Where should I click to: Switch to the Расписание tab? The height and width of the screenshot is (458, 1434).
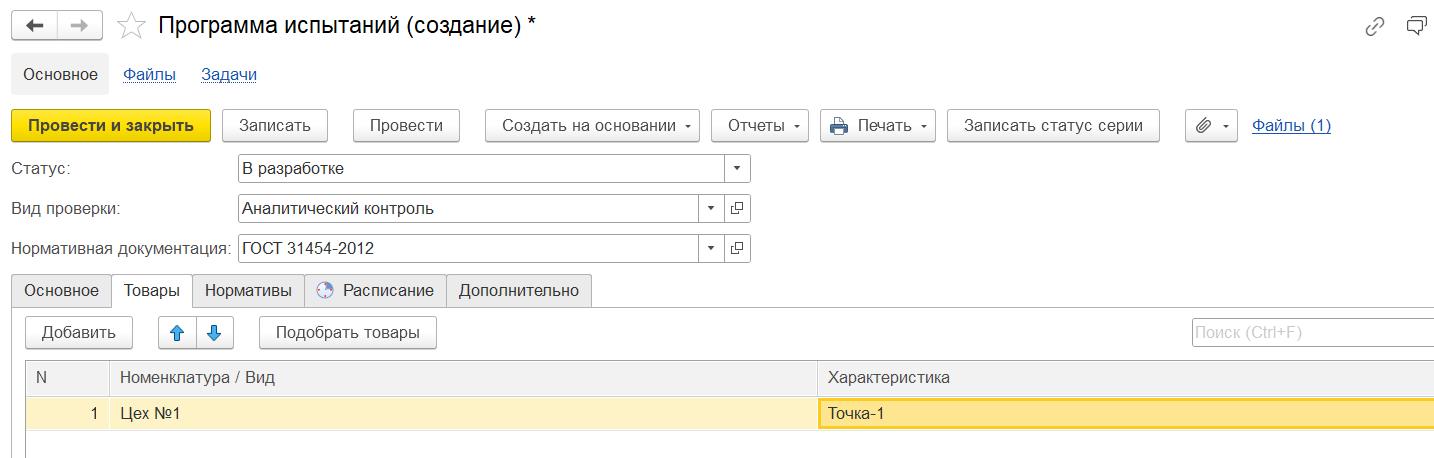tap(375, 291)
